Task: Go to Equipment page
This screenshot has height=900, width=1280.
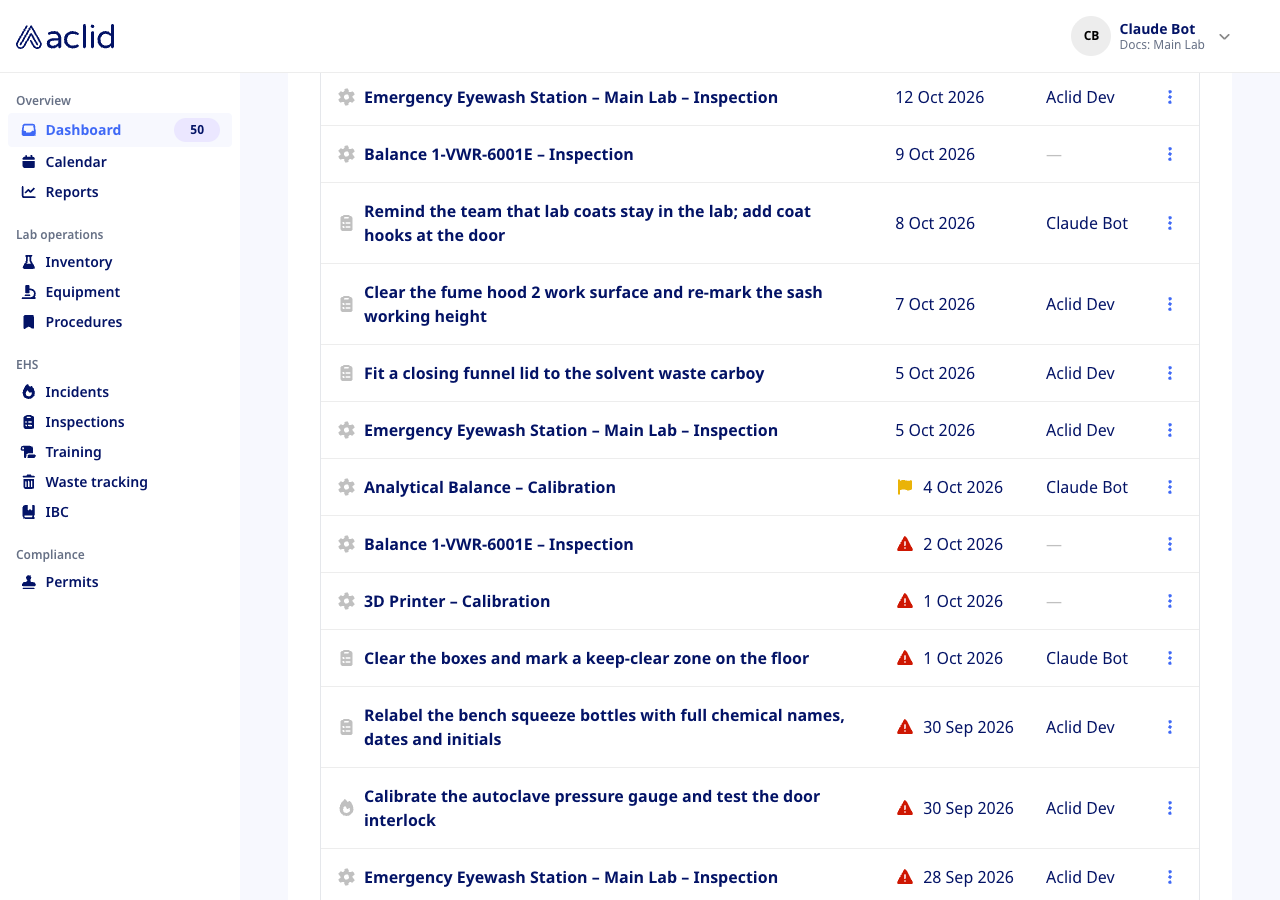Action: tap(83, 292)
